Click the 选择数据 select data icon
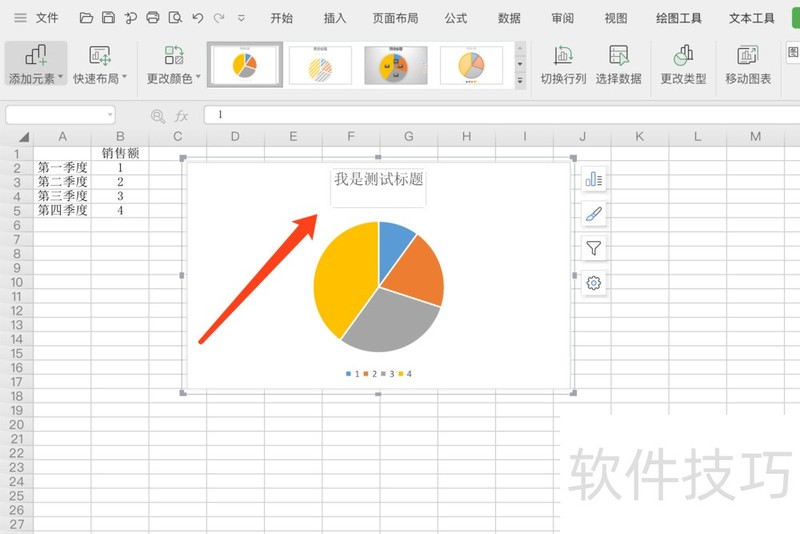Viewport: 800px width, 534px height. [618, 56]
